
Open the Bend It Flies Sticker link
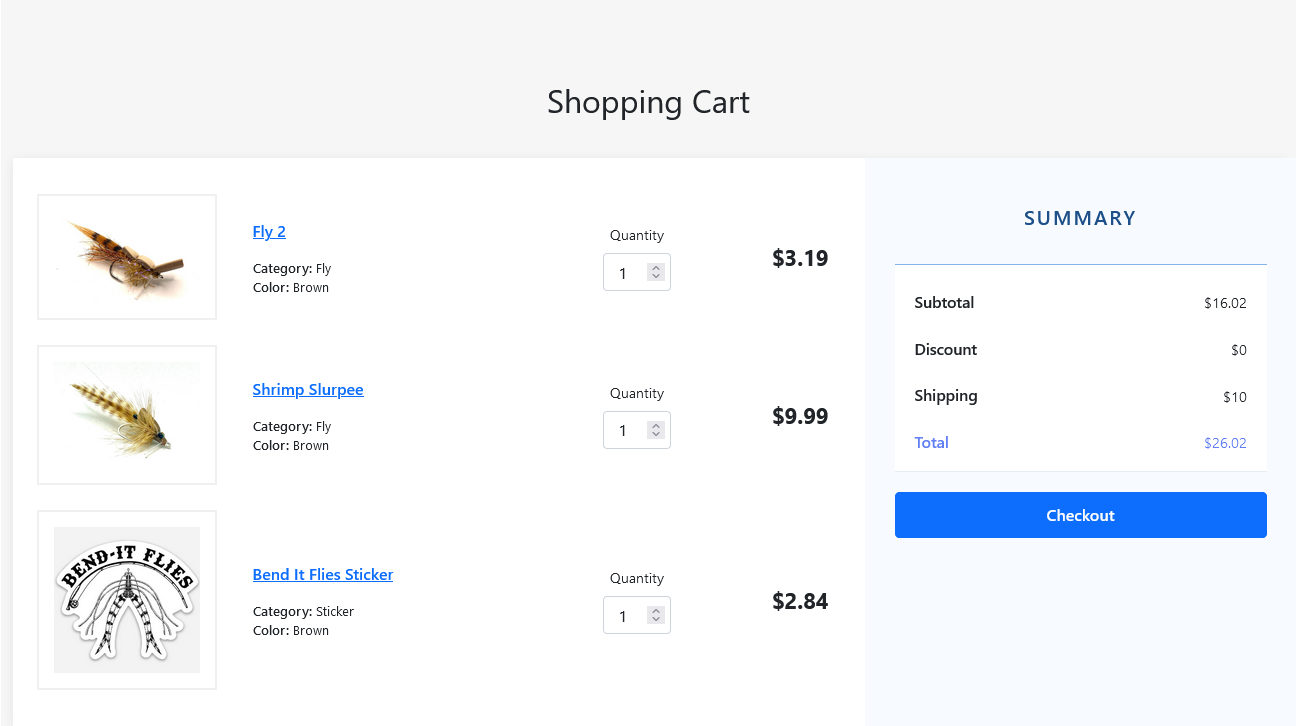point(323,575)
